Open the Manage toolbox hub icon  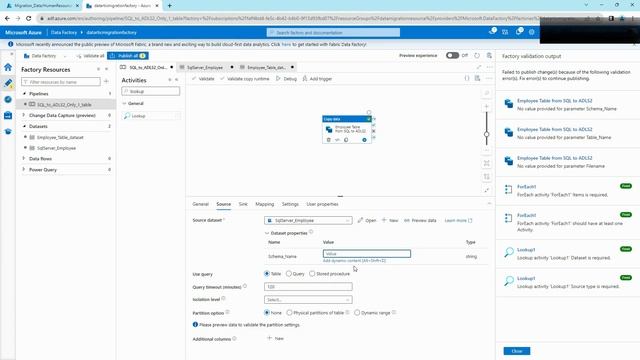pos(8,116)
